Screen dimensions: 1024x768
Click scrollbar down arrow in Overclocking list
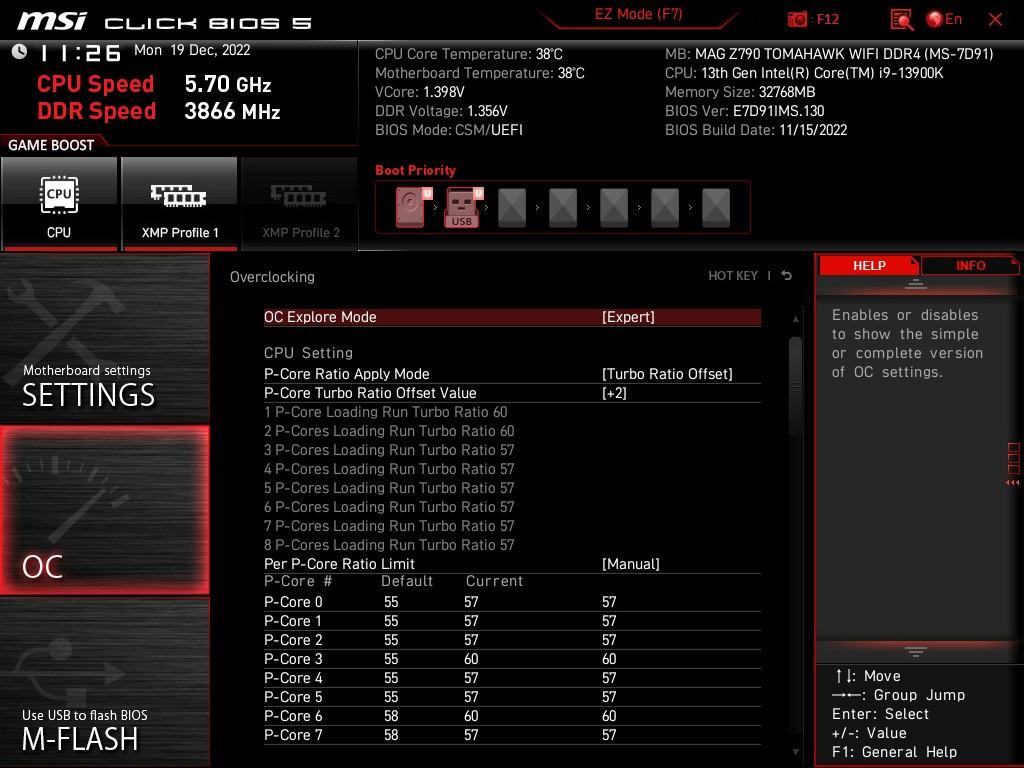click(795, 752)
